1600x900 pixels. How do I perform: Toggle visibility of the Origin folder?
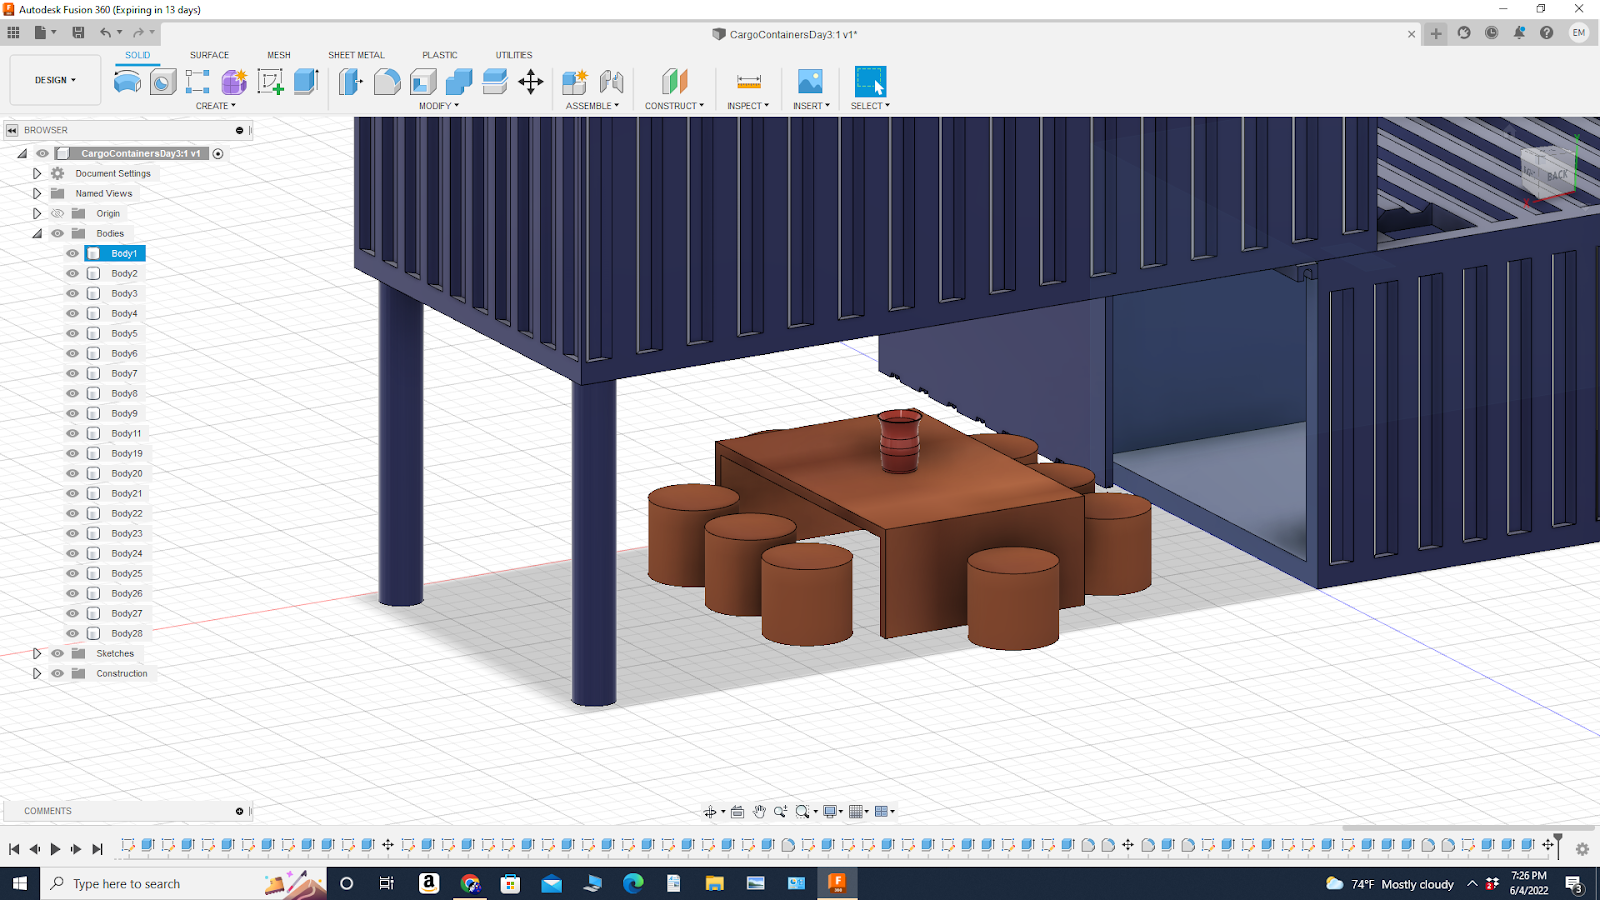57,213
